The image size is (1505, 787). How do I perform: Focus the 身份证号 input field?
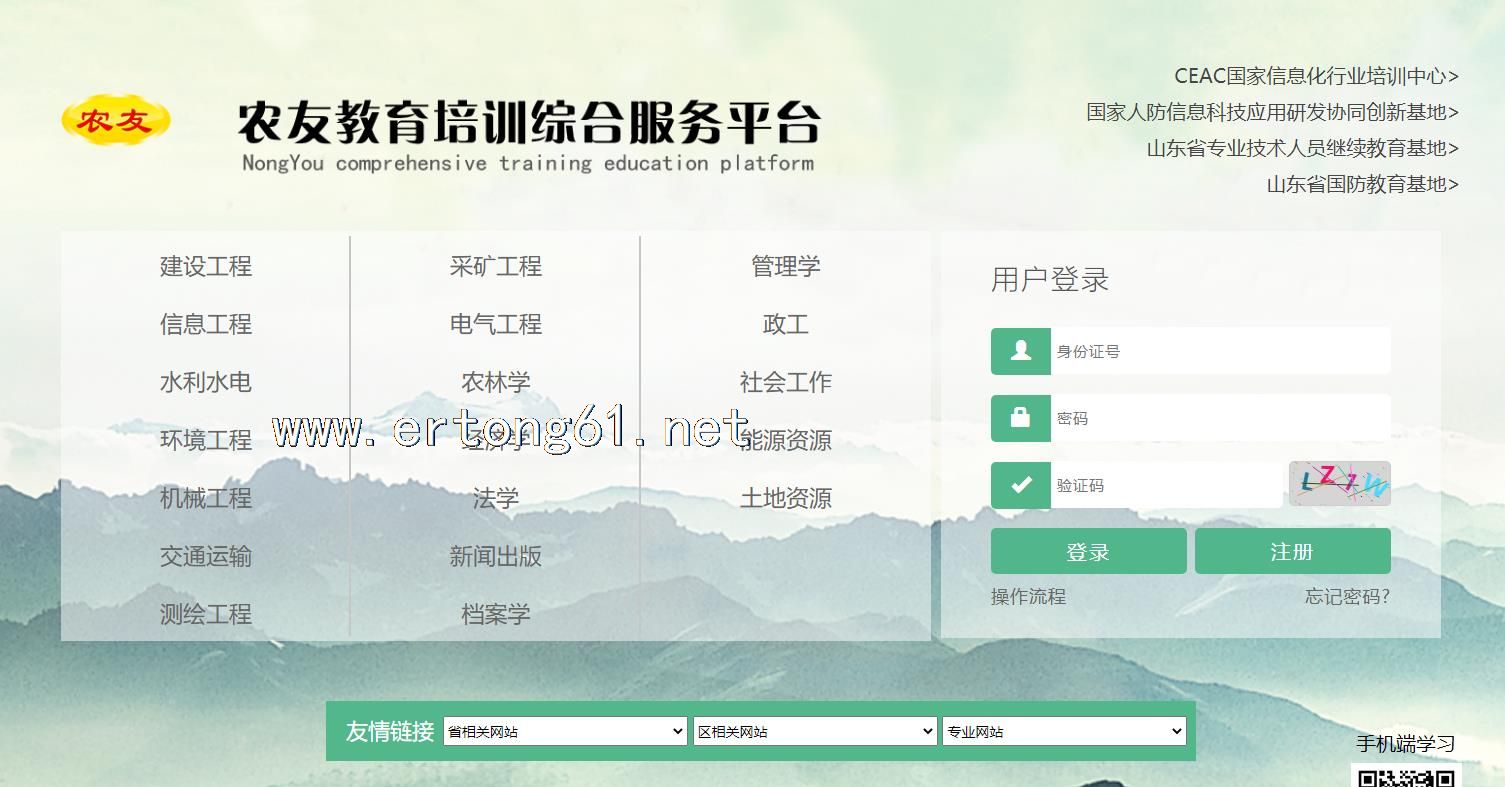[1220, 351]
